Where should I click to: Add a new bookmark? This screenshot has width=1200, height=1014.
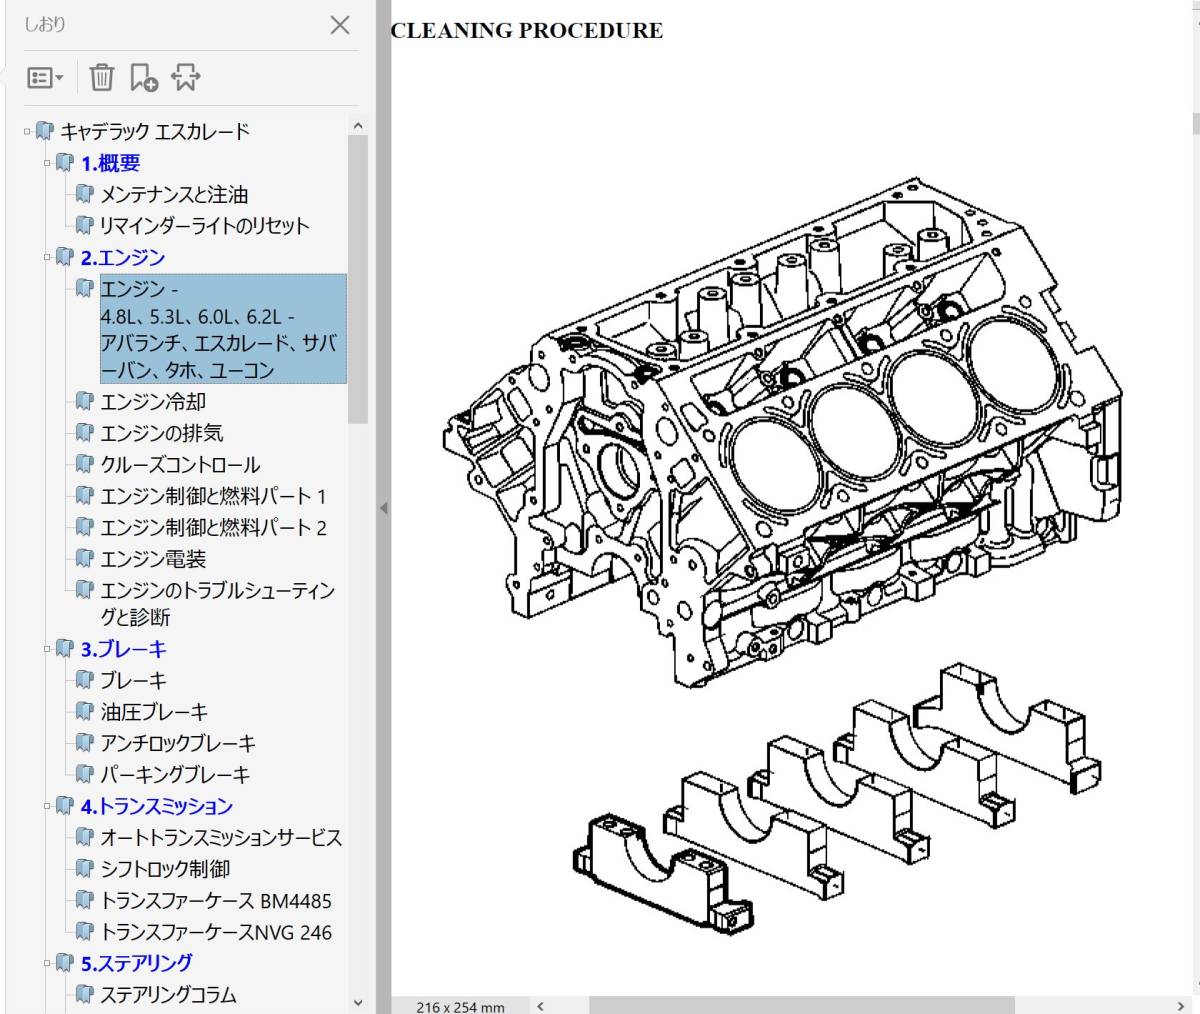click(144, 77)
